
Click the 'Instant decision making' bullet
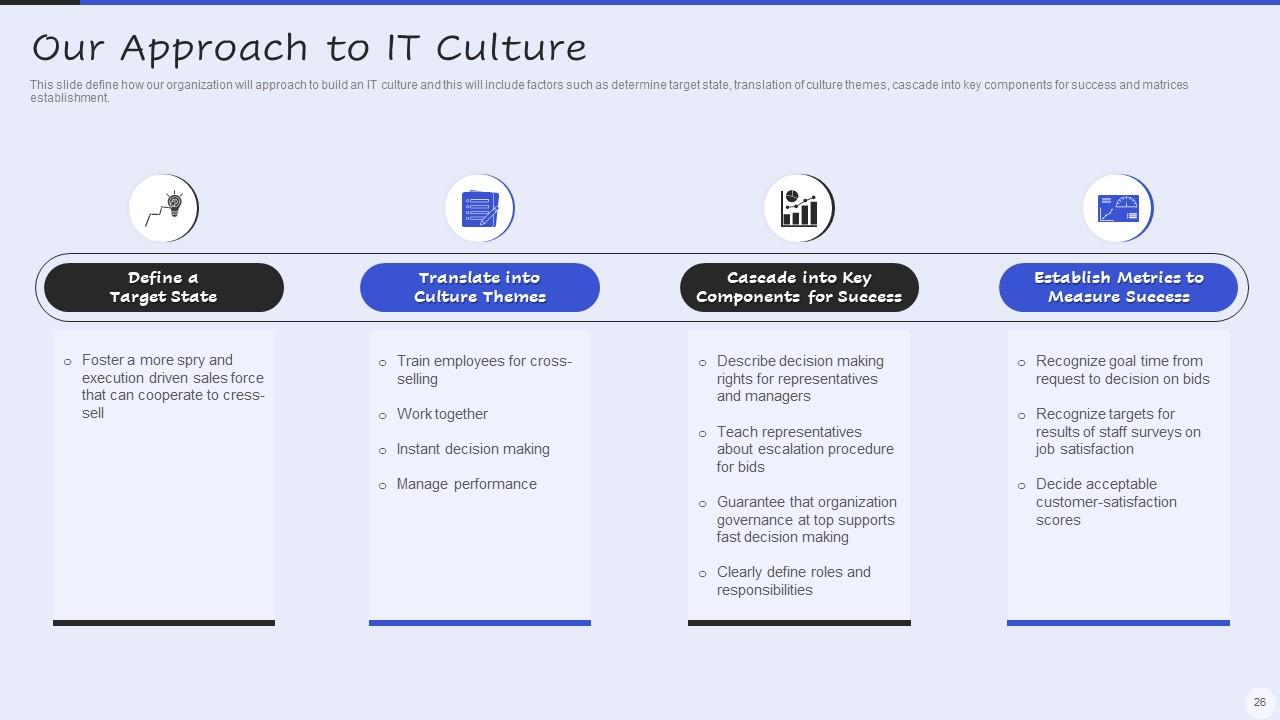(464, 449)
